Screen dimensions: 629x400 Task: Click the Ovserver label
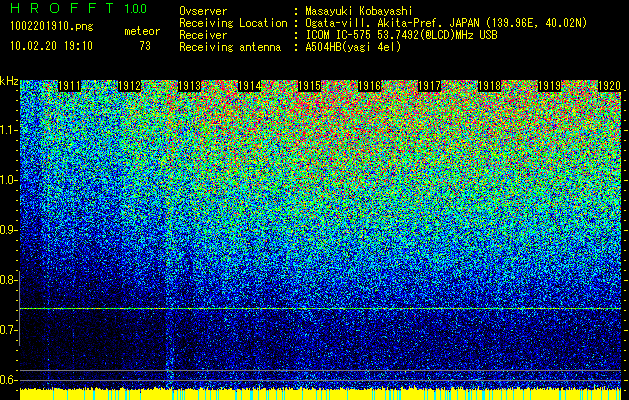click(203, 11)
